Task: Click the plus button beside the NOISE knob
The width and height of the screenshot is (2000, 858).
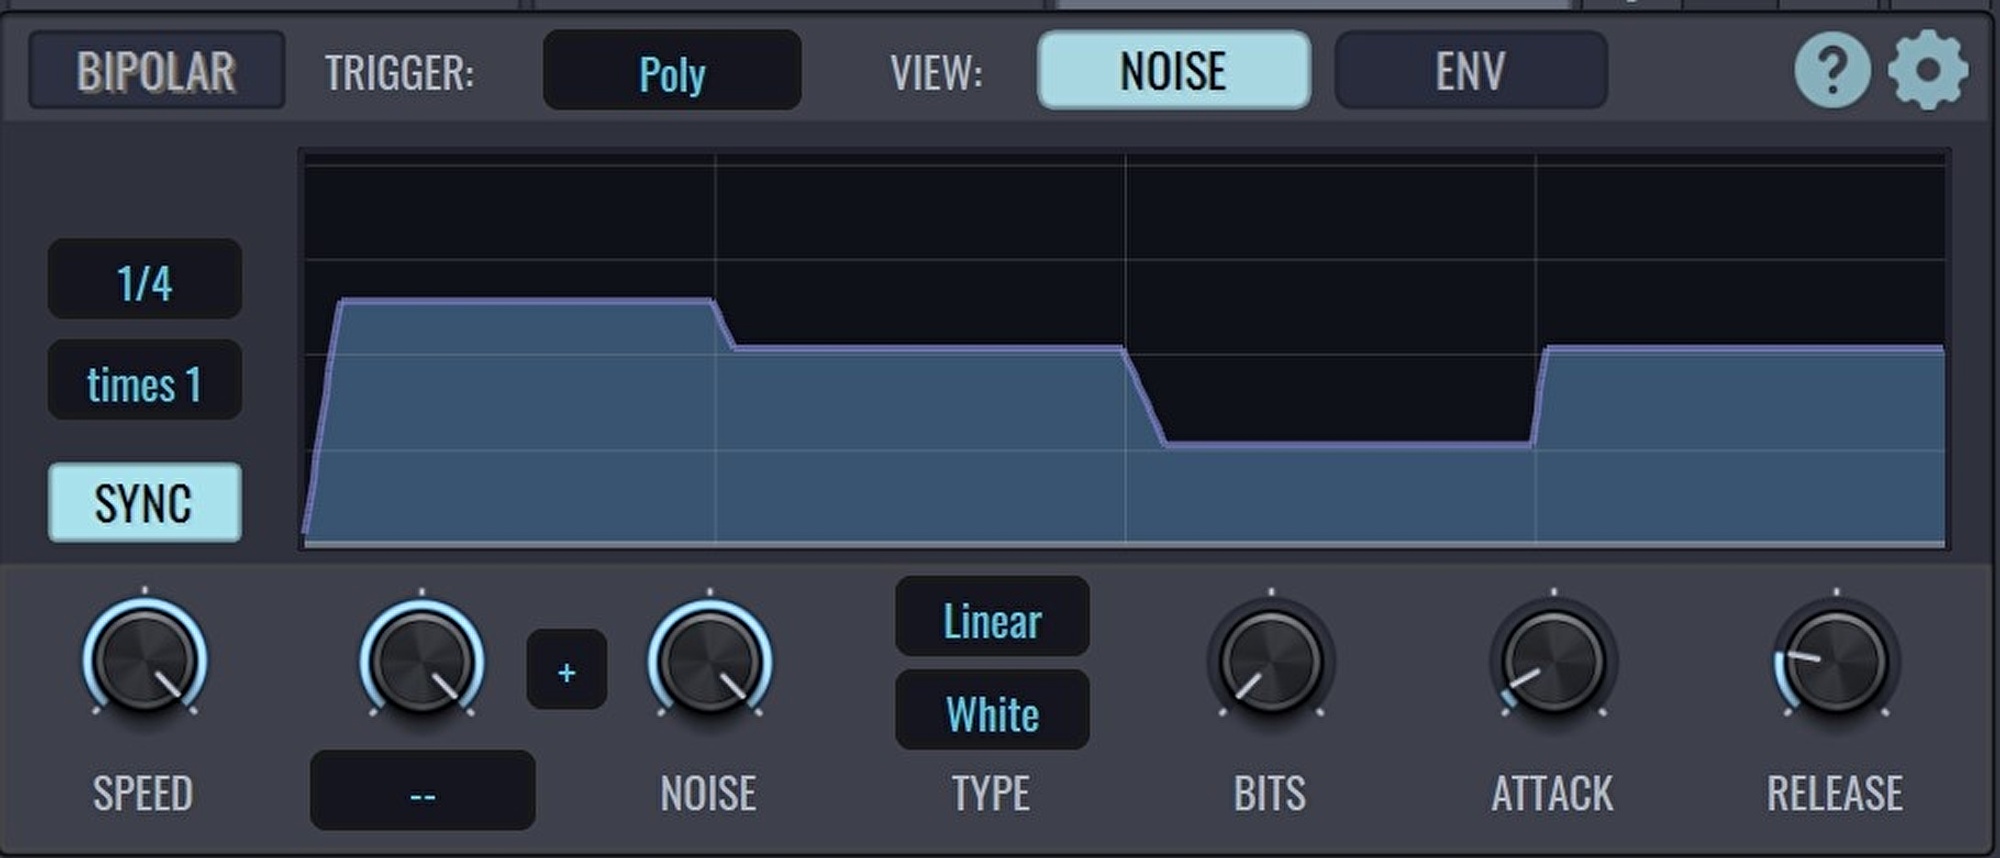Action: (566, 670)
